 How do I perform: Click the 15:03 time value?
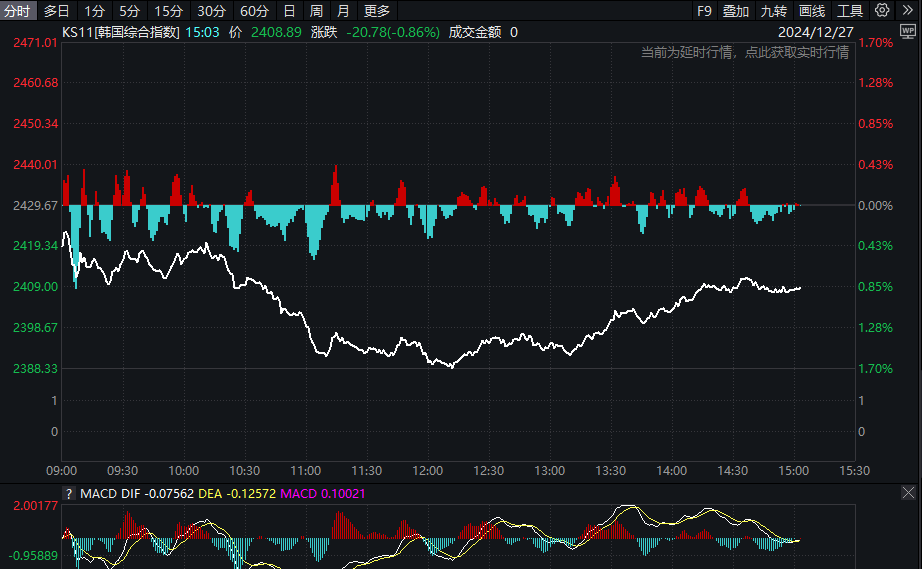click(202, 32)
